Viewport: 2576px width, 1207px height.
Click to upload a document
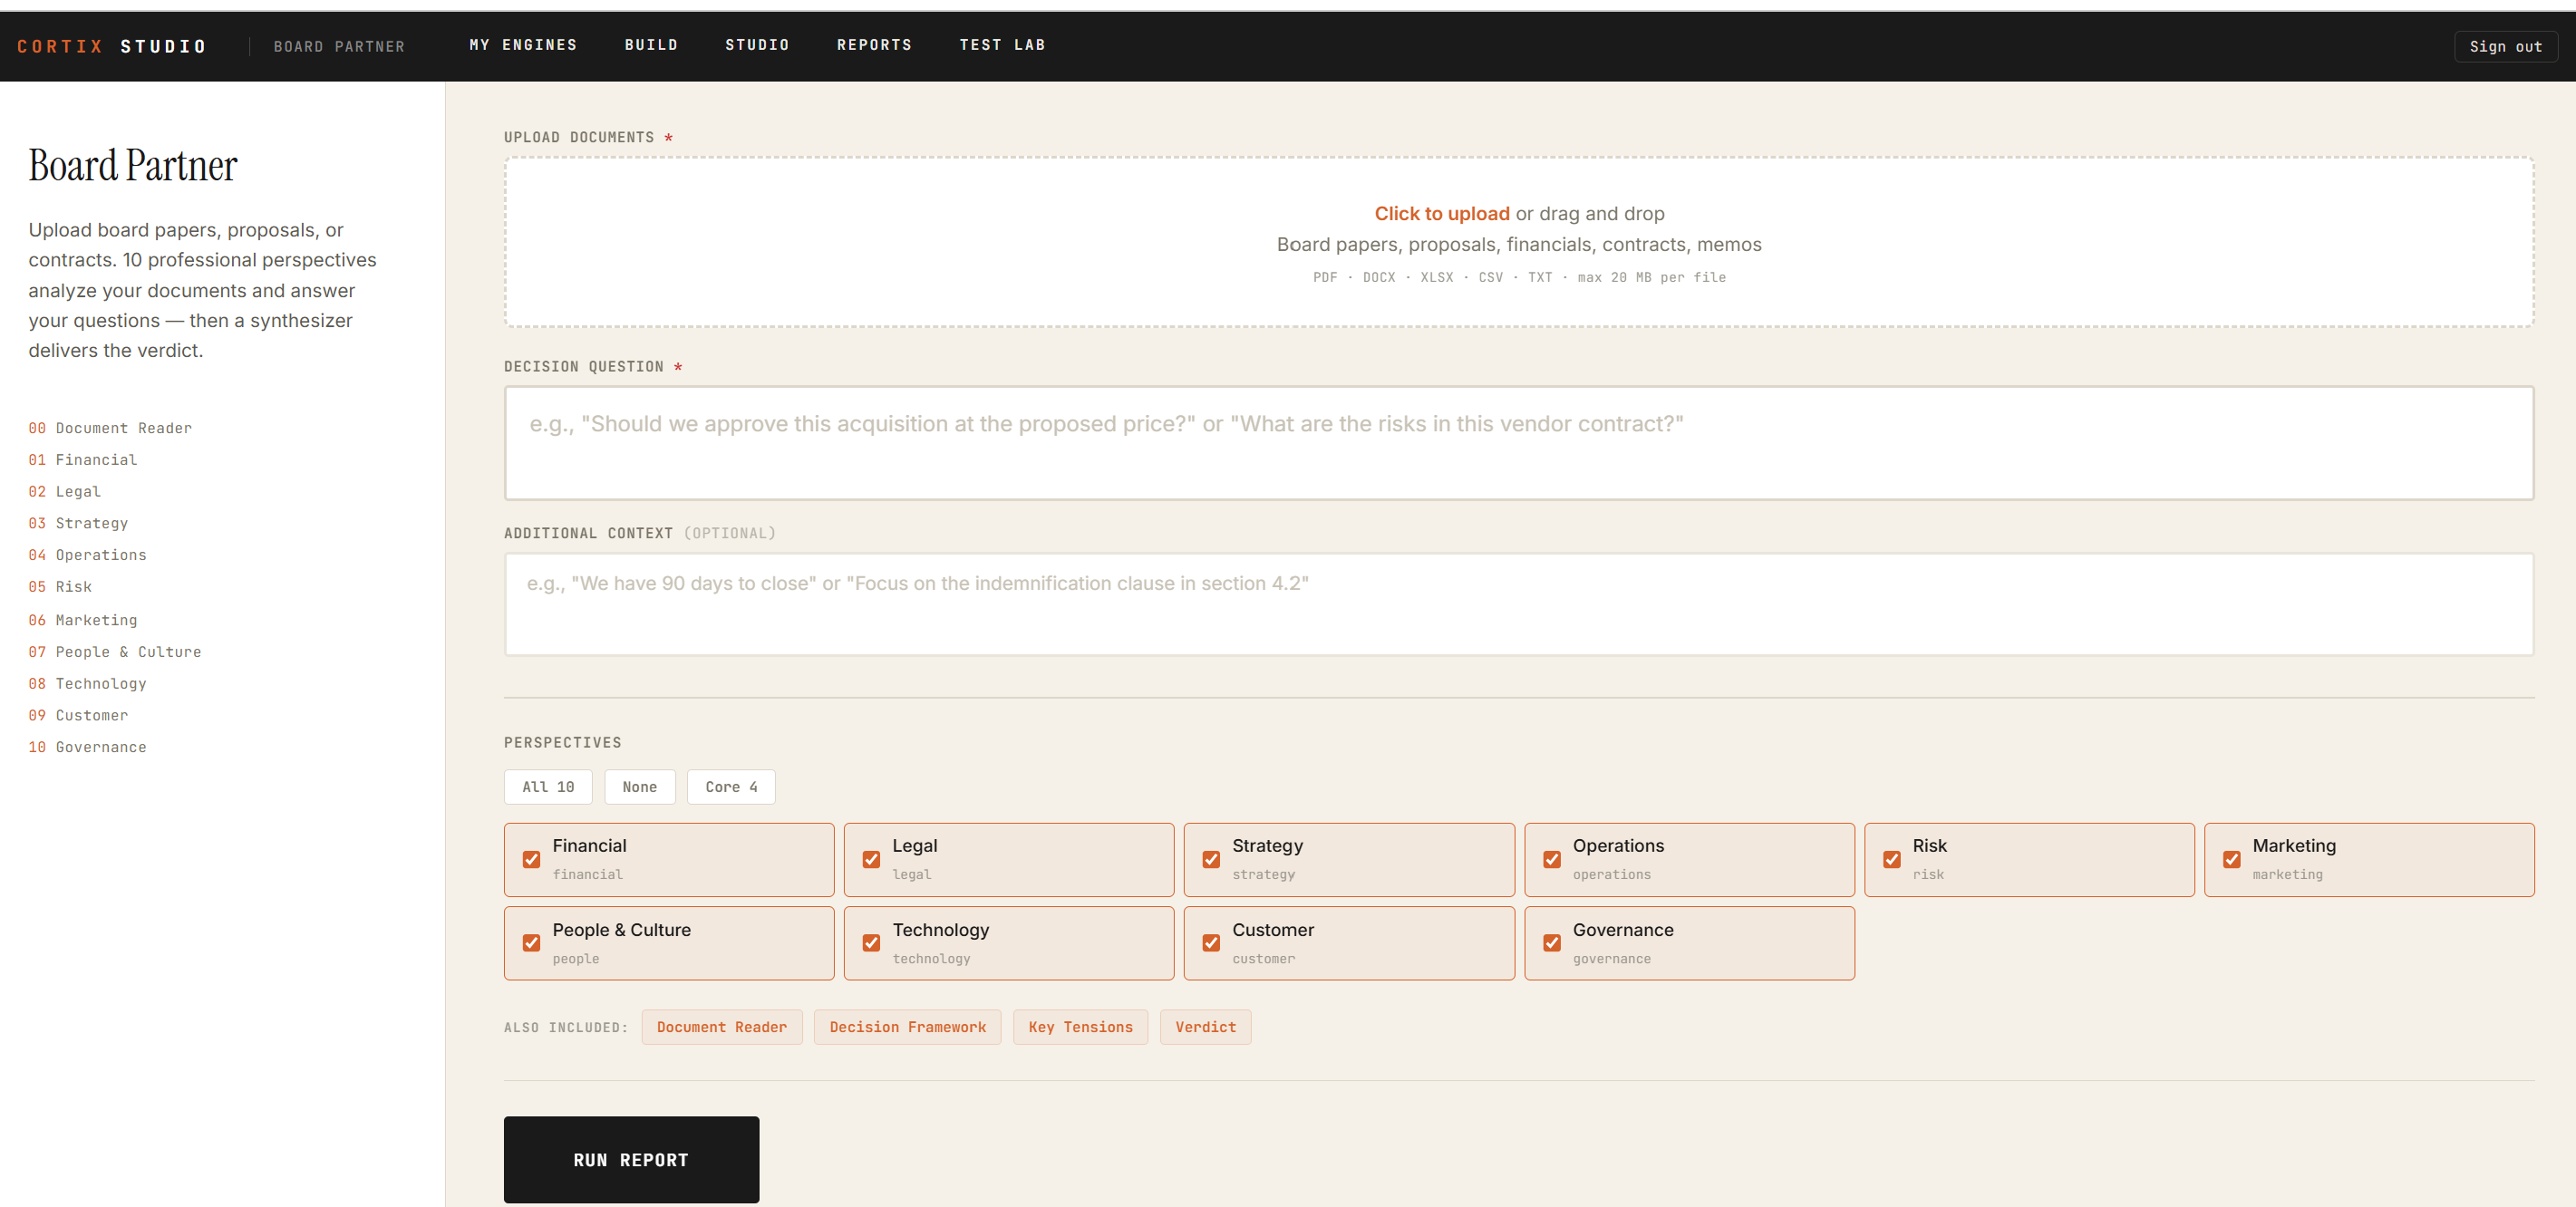click(x=1441, y=213)
